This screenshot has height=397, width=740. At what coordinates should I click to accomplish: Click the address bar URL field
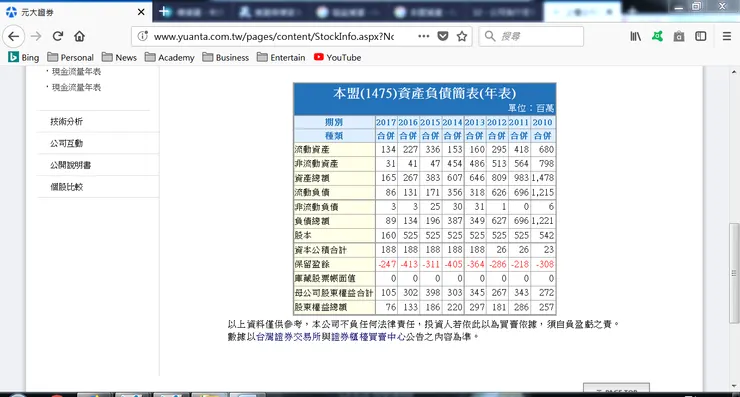click(274, 36)
